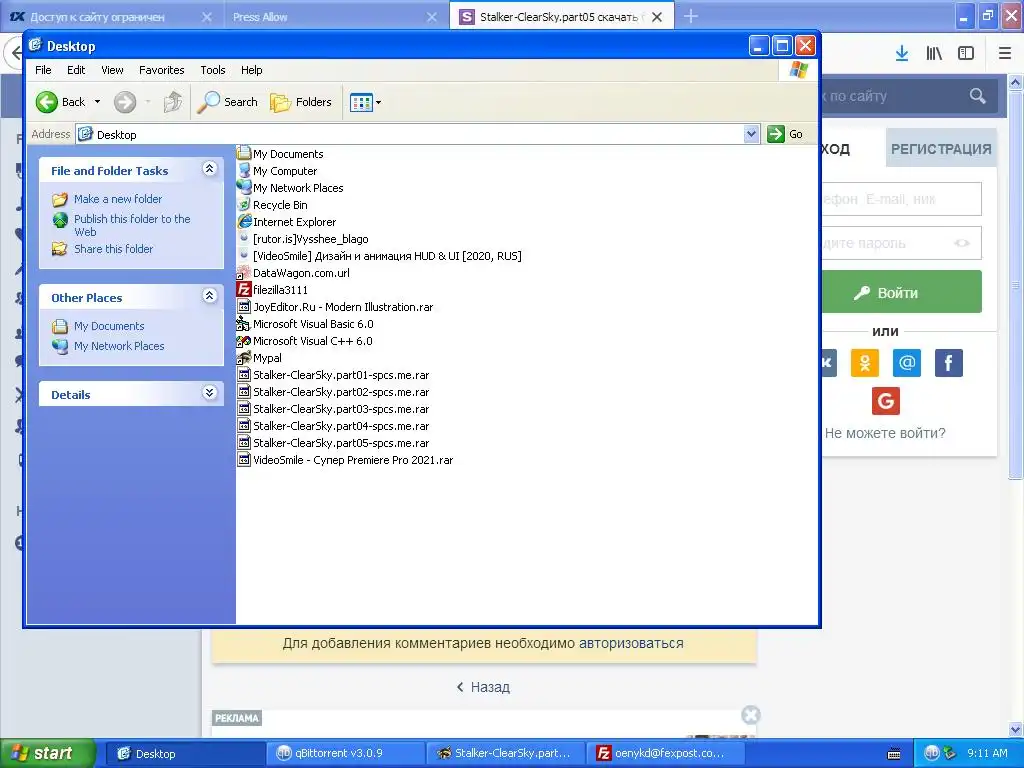Click the Up folder toolbar icon
Image resolution: width=1024 pixels, height=768 pixels.
172,102
